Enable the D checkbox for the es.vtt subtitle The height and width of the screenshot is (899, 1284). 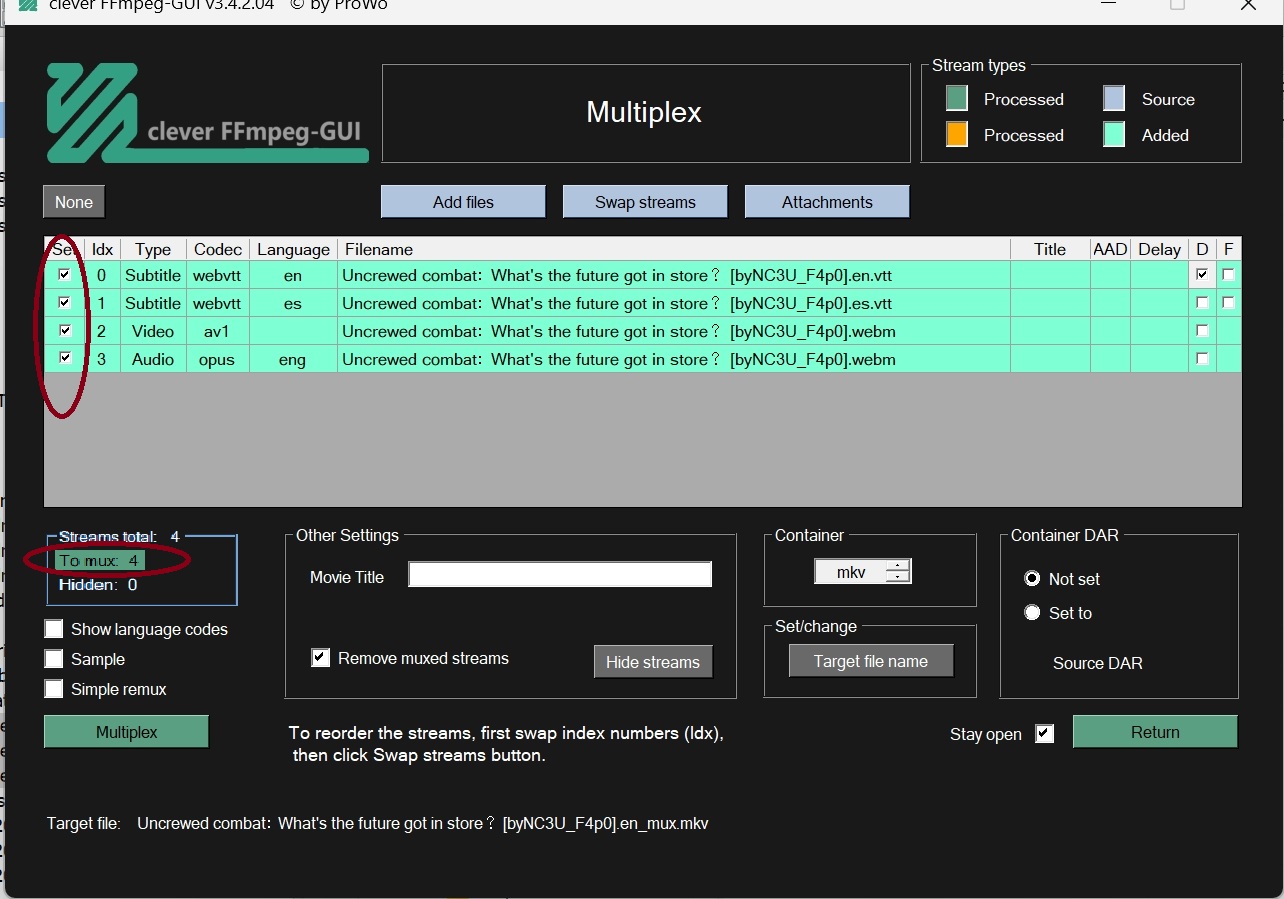[1202, 302]
